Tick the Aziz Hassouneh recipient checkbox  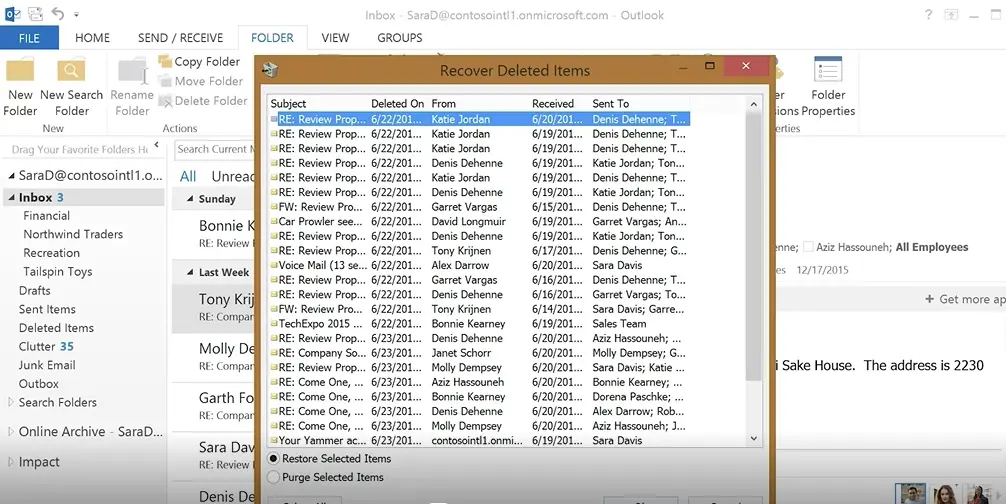(808, 247)
